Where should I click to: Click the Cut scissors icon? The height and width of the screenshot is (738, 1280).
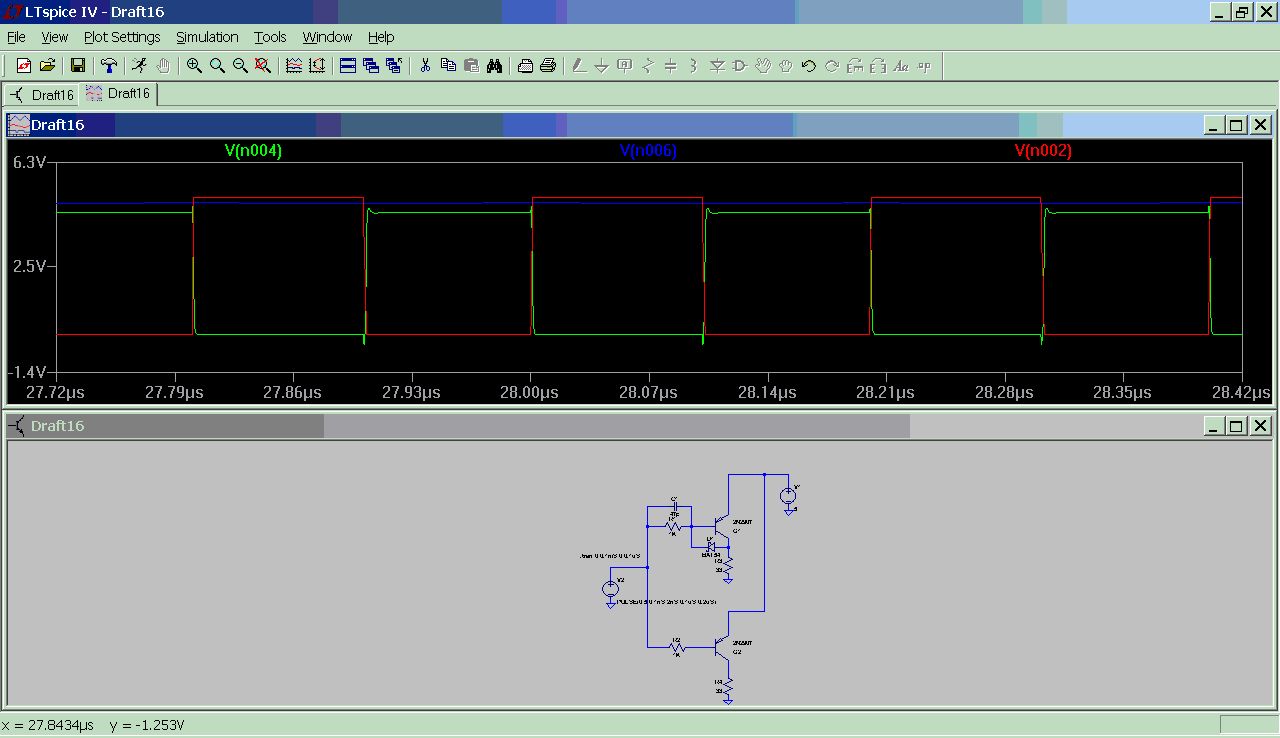point(425,66)
